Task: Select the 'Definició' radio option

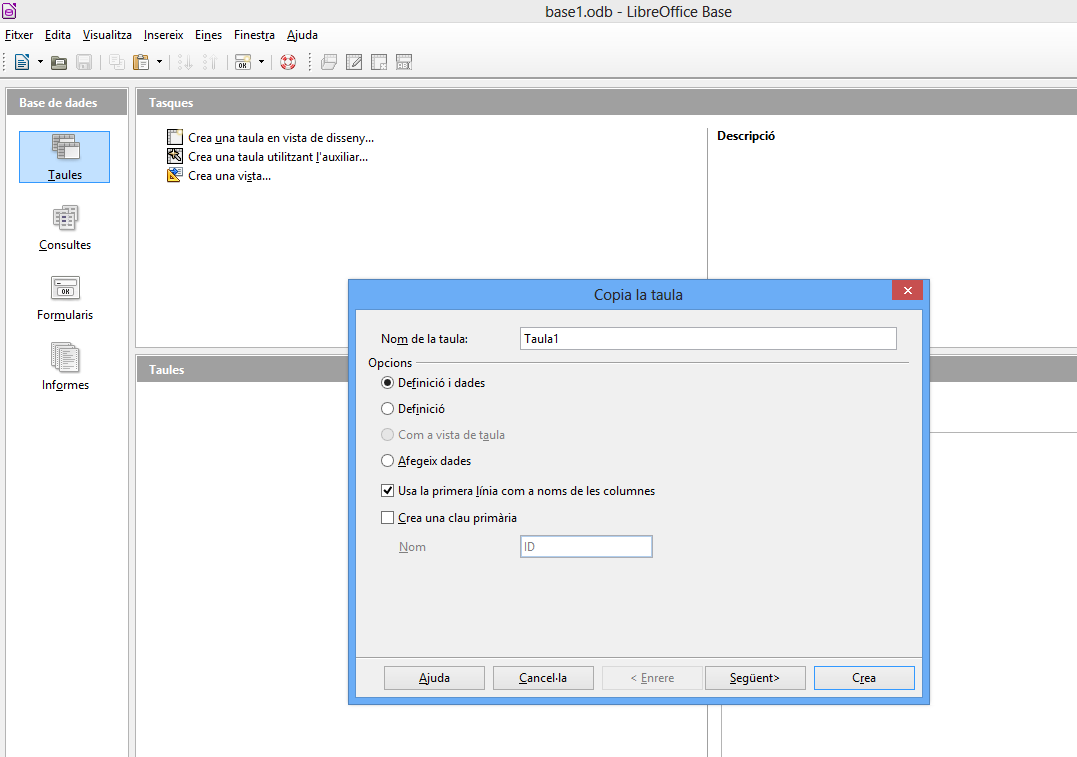Action: [x=388, y=408]
